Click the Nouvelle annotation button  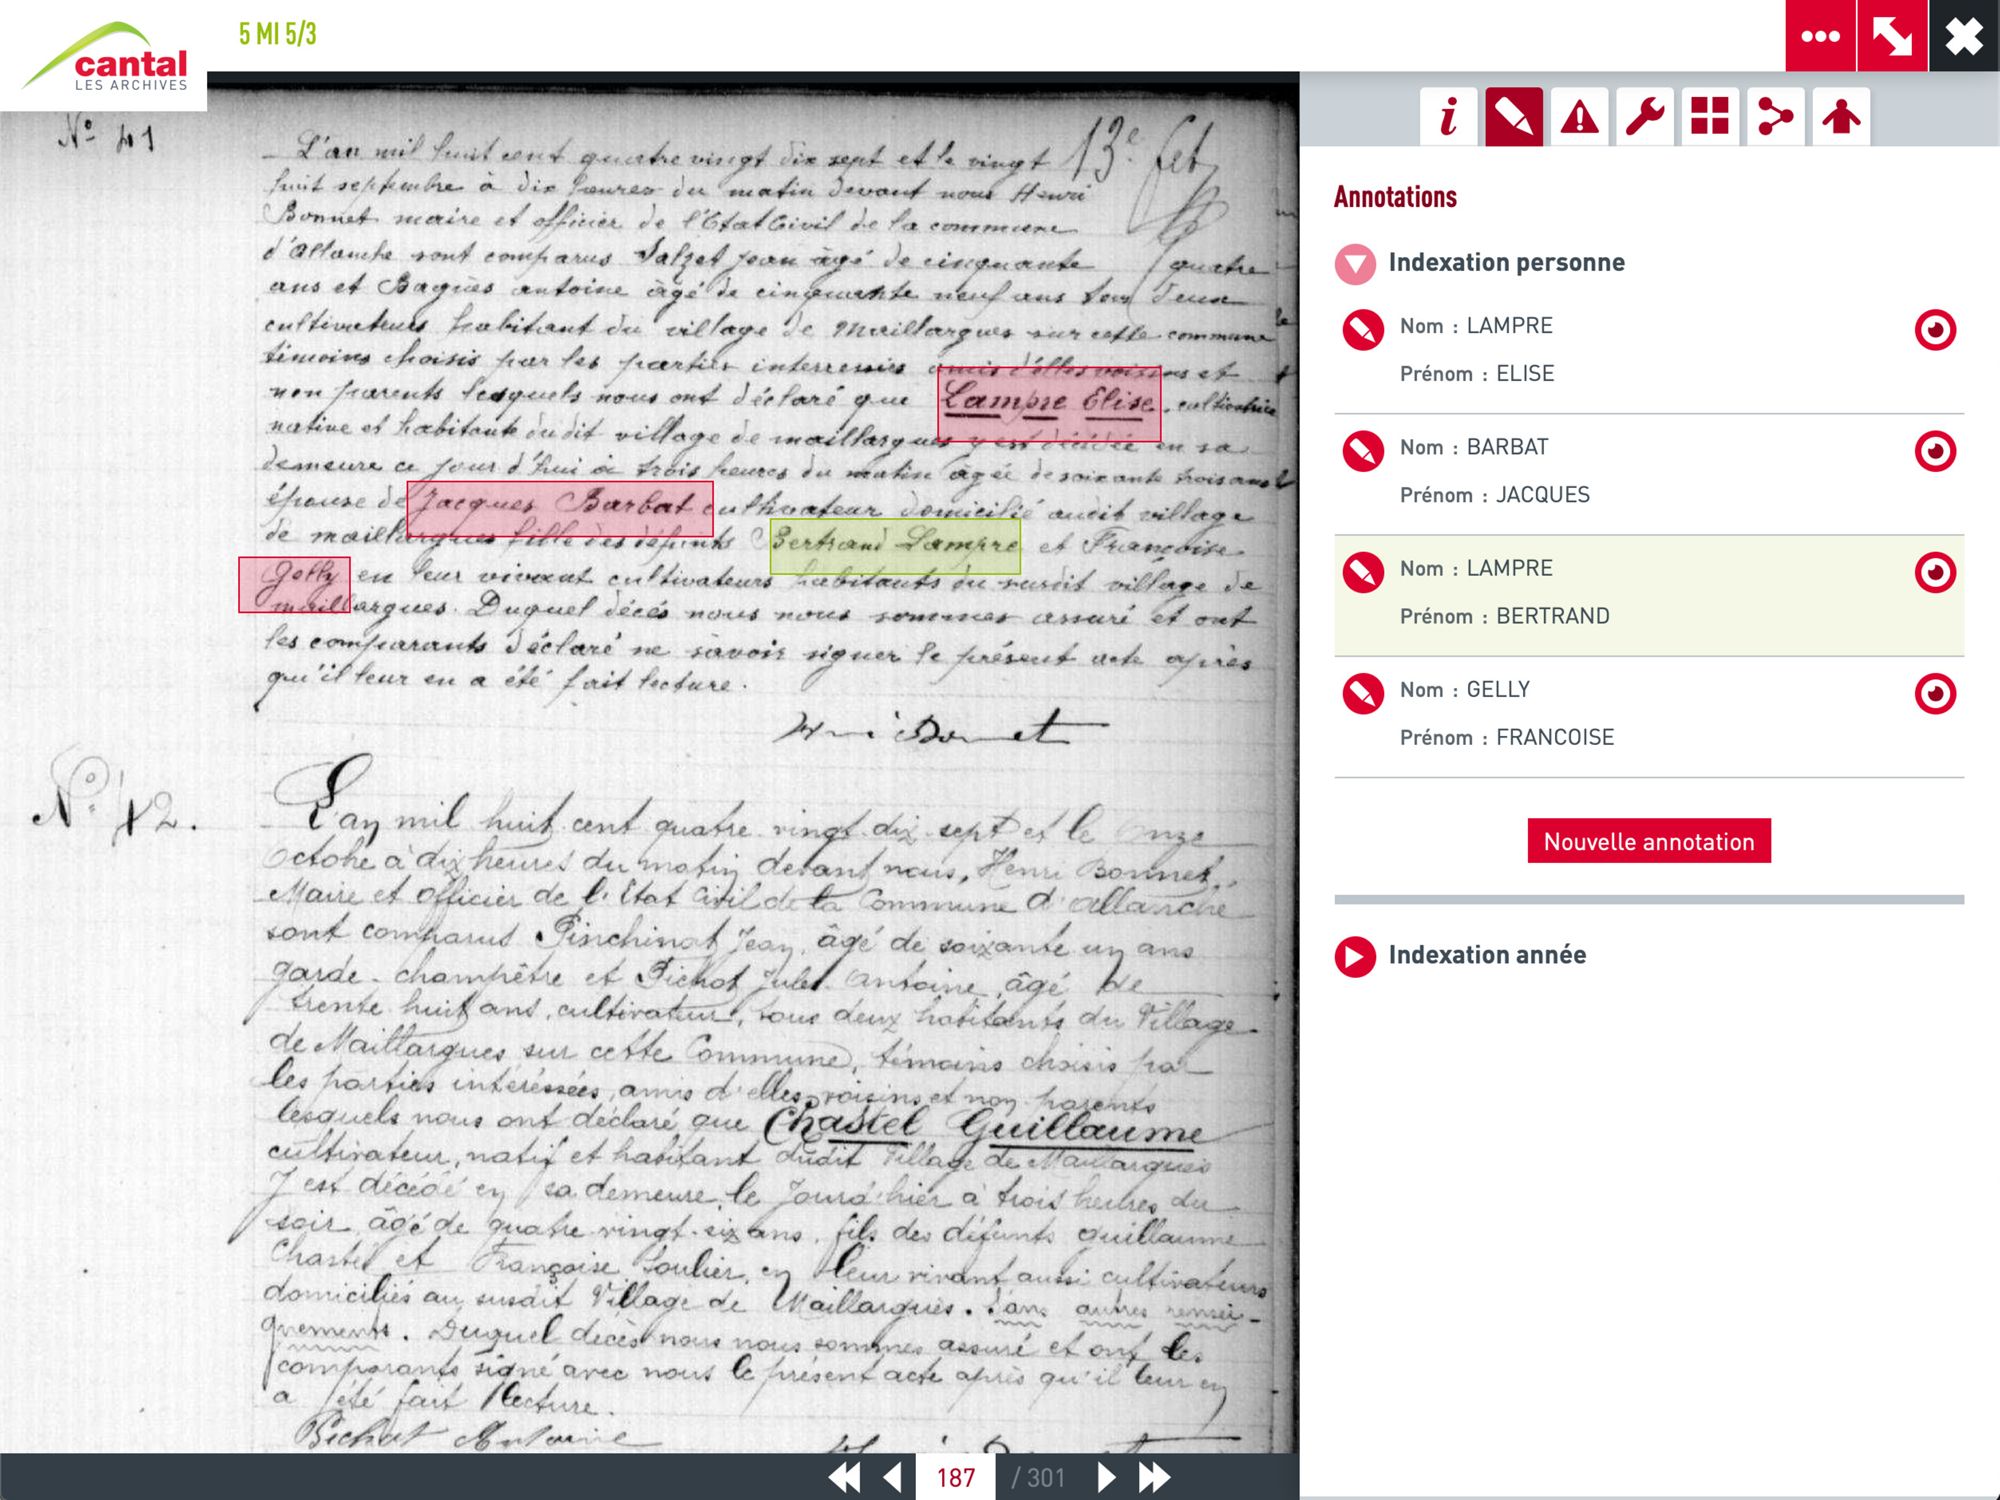click(x=1648, y=841)
